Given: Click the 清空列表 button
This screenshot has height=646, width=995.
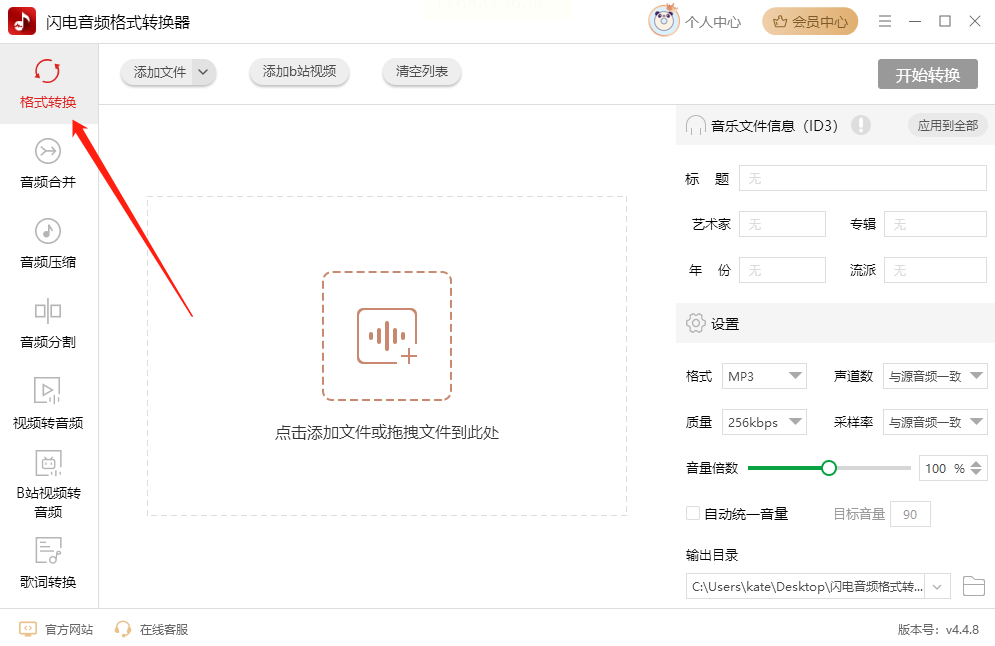Looking at the screenshot, I should coord(421,71).
